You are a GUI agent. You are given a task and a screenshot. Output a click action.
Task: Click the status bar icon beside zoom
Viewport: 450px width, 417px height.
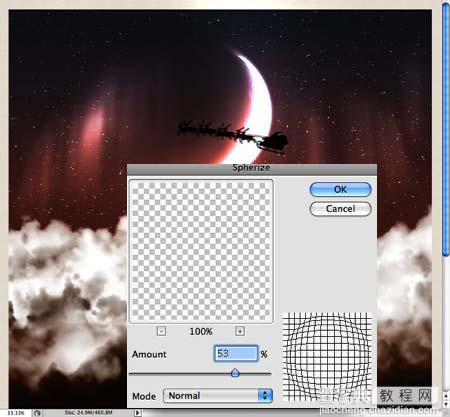[x=37, y=413]
